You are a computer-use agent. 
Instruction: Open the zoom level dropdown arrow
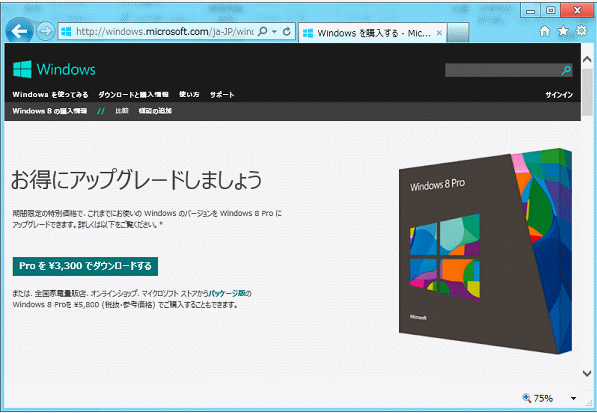point(573,399)
